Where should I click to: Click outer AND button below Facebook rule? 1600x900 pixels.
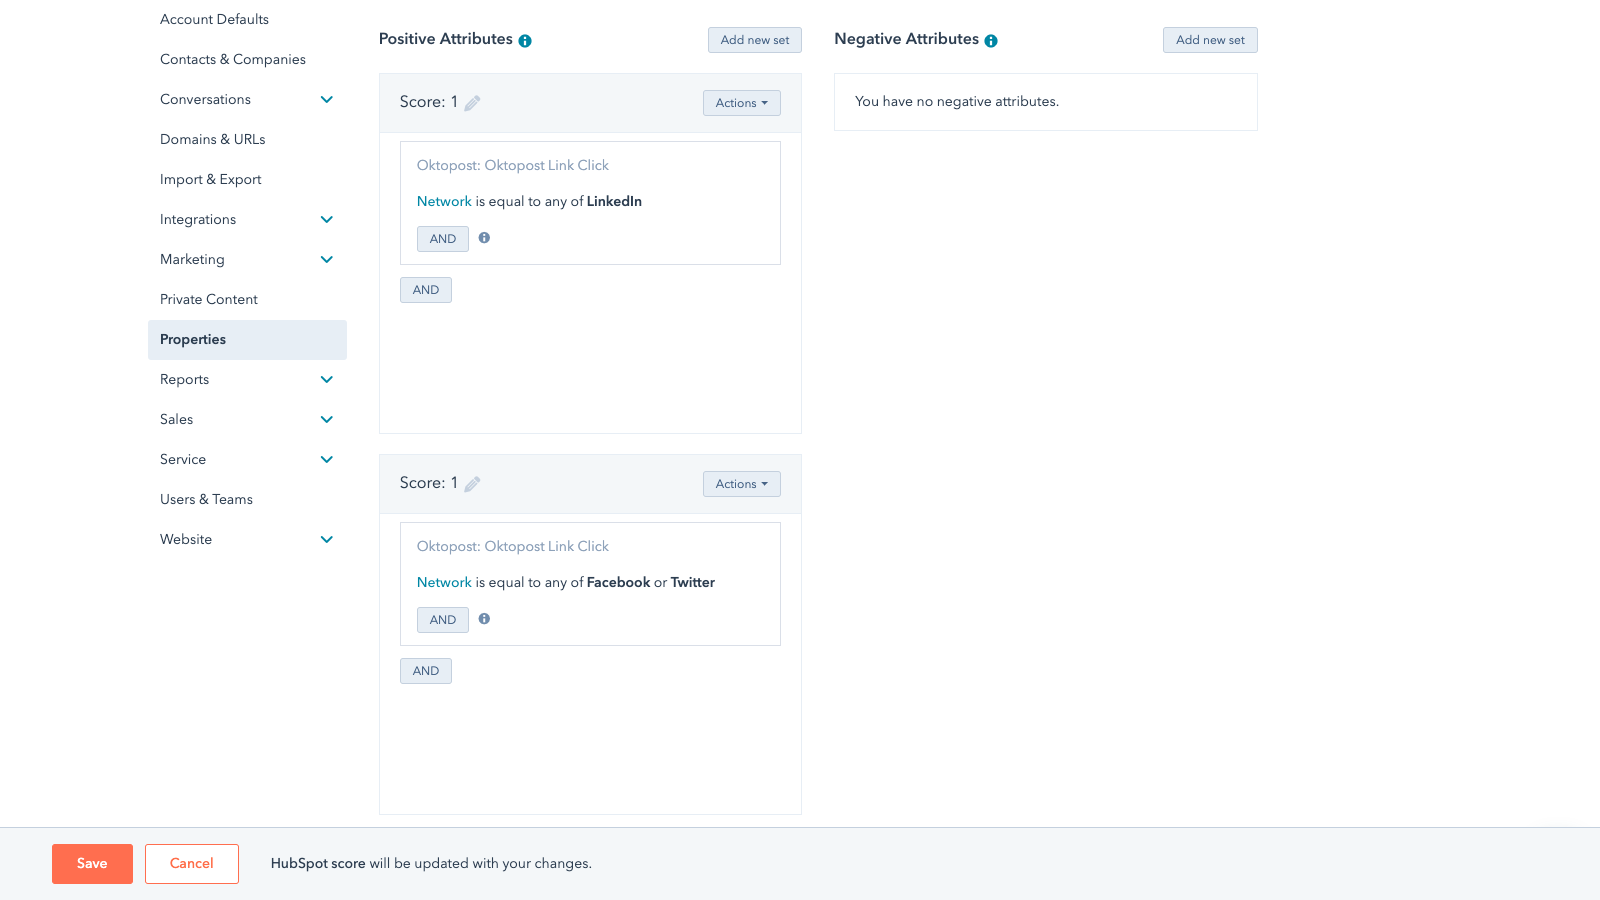[x=426, y=671]
